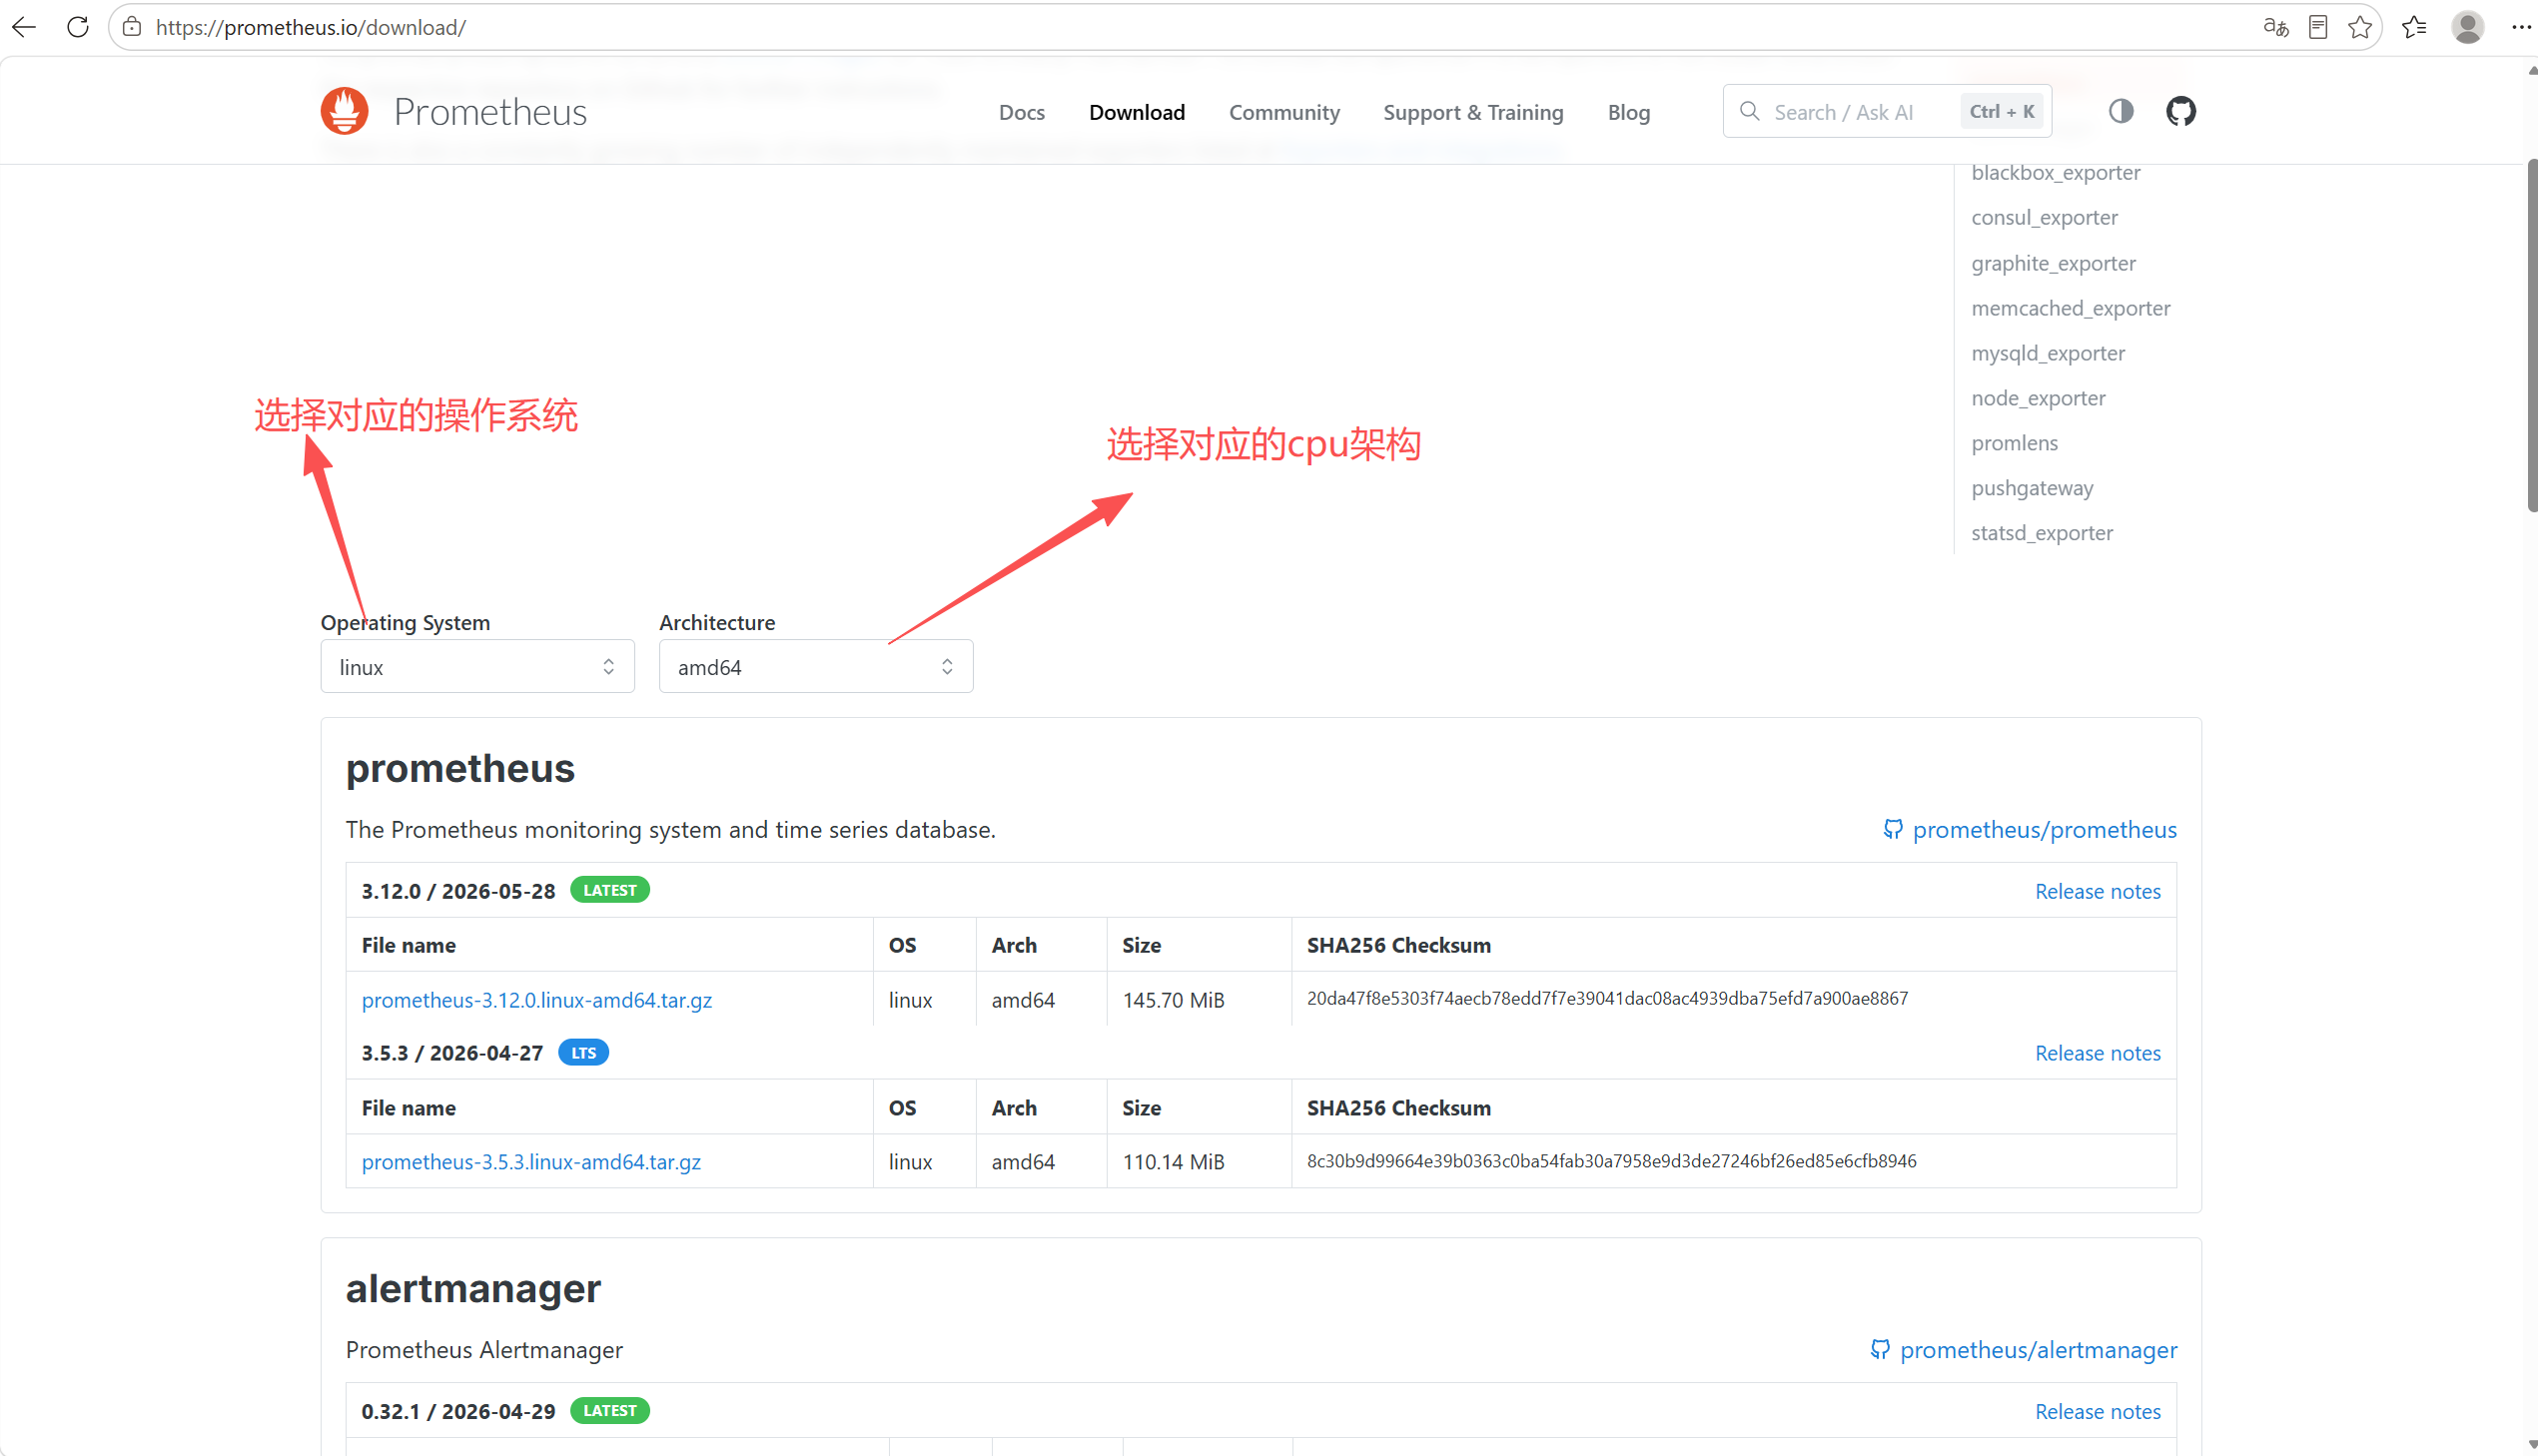Jump to node_exporter in sidebar
Image resolution: width=2538 pixels, height=1456 pixels.
(x=2038, y=399)
